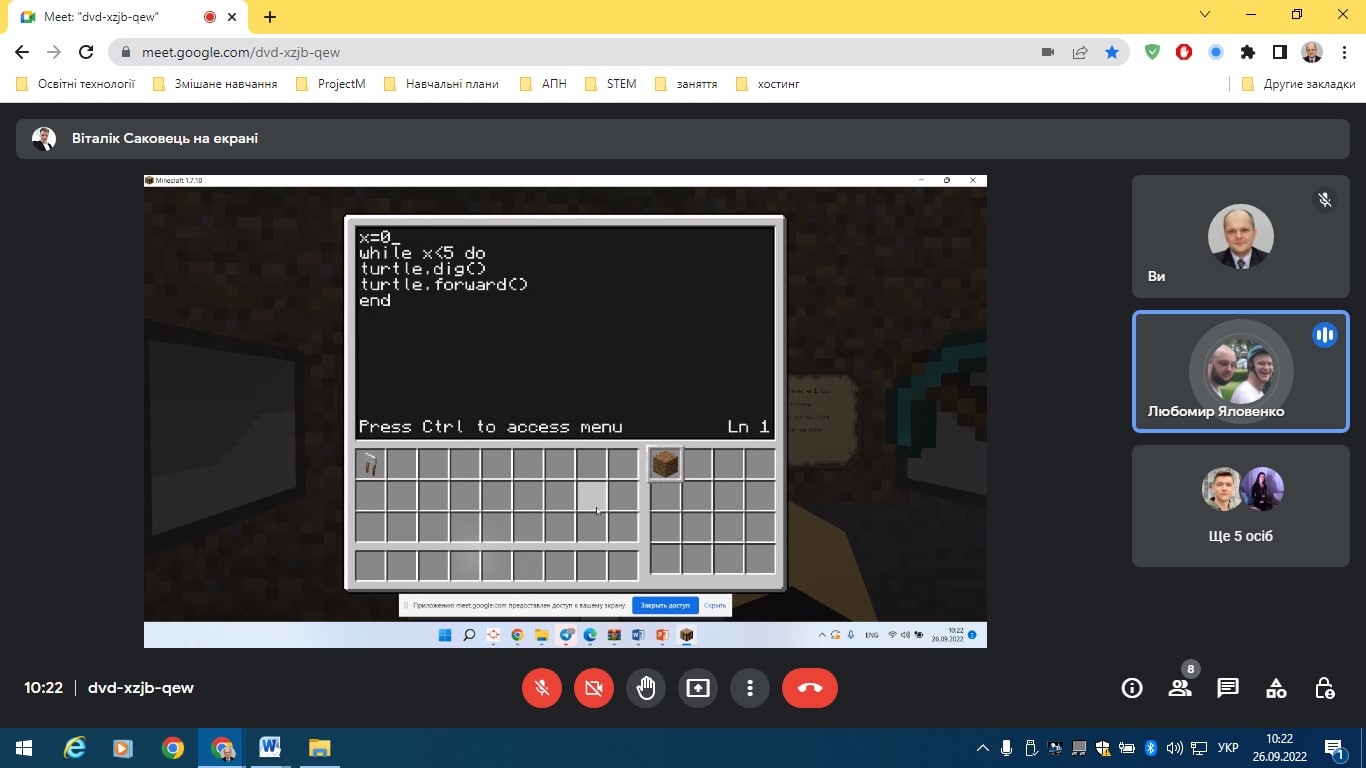
Task: Open first Chrome icon on taskbar
Action: point(173,748)
